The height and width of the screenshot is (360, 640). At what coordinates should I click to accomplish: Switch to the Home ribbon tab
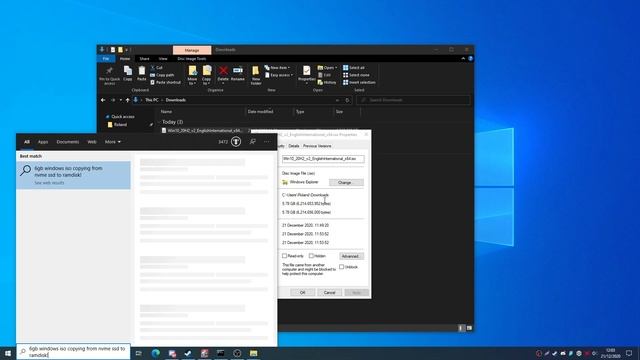coord(125,59)
